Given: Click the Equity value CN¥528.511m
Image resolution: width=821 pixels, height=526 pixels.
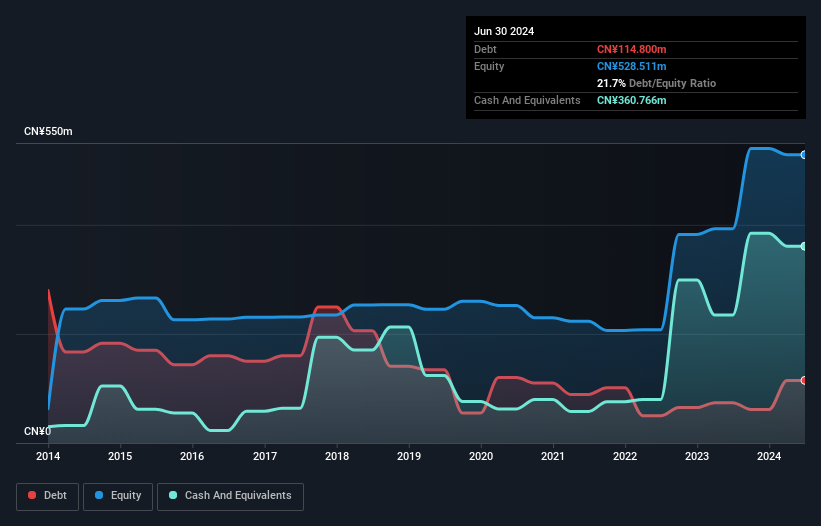Looking at the screenshot, I should [x=631, y=66].
